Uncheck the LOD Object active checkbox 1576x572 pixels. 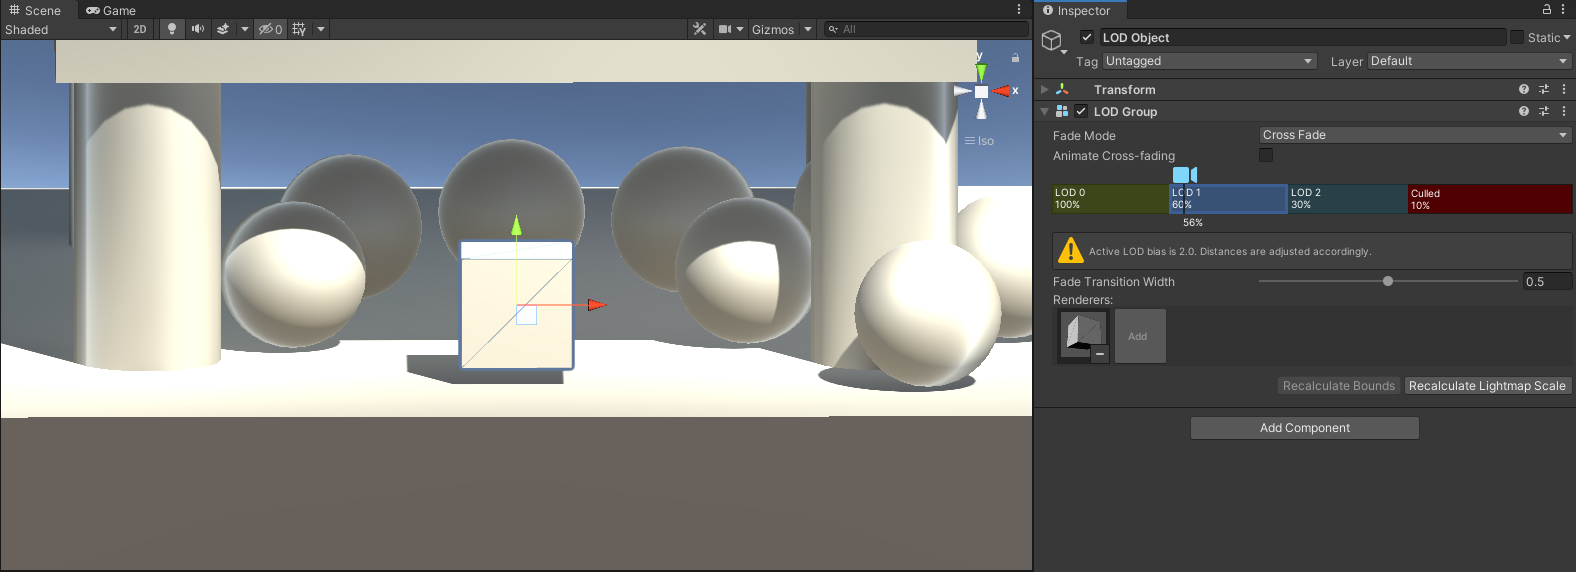coord(1087,37)
